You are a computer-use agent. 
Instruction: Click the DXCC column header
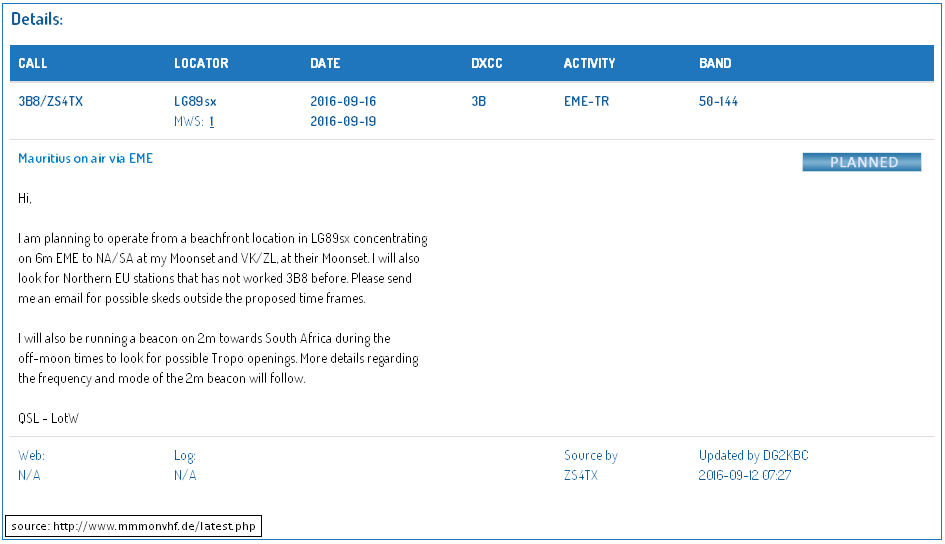coord(487,63)
